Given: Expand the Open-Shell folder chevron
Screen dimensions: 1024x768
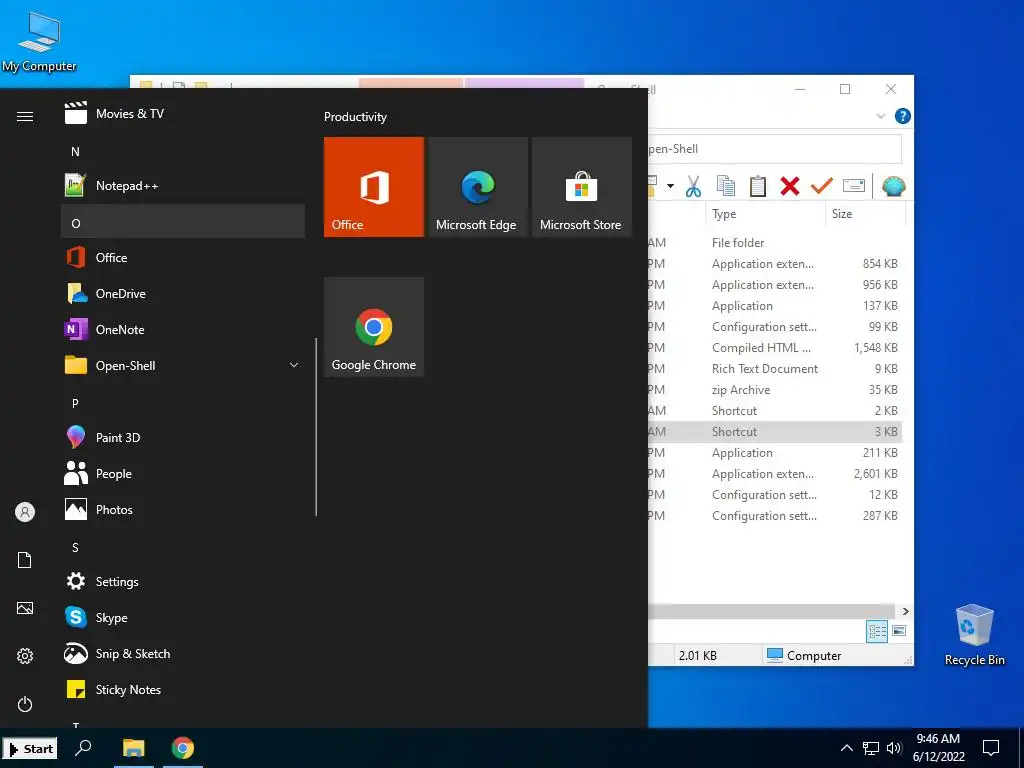Looking at the screenshot, I should 294,366.
